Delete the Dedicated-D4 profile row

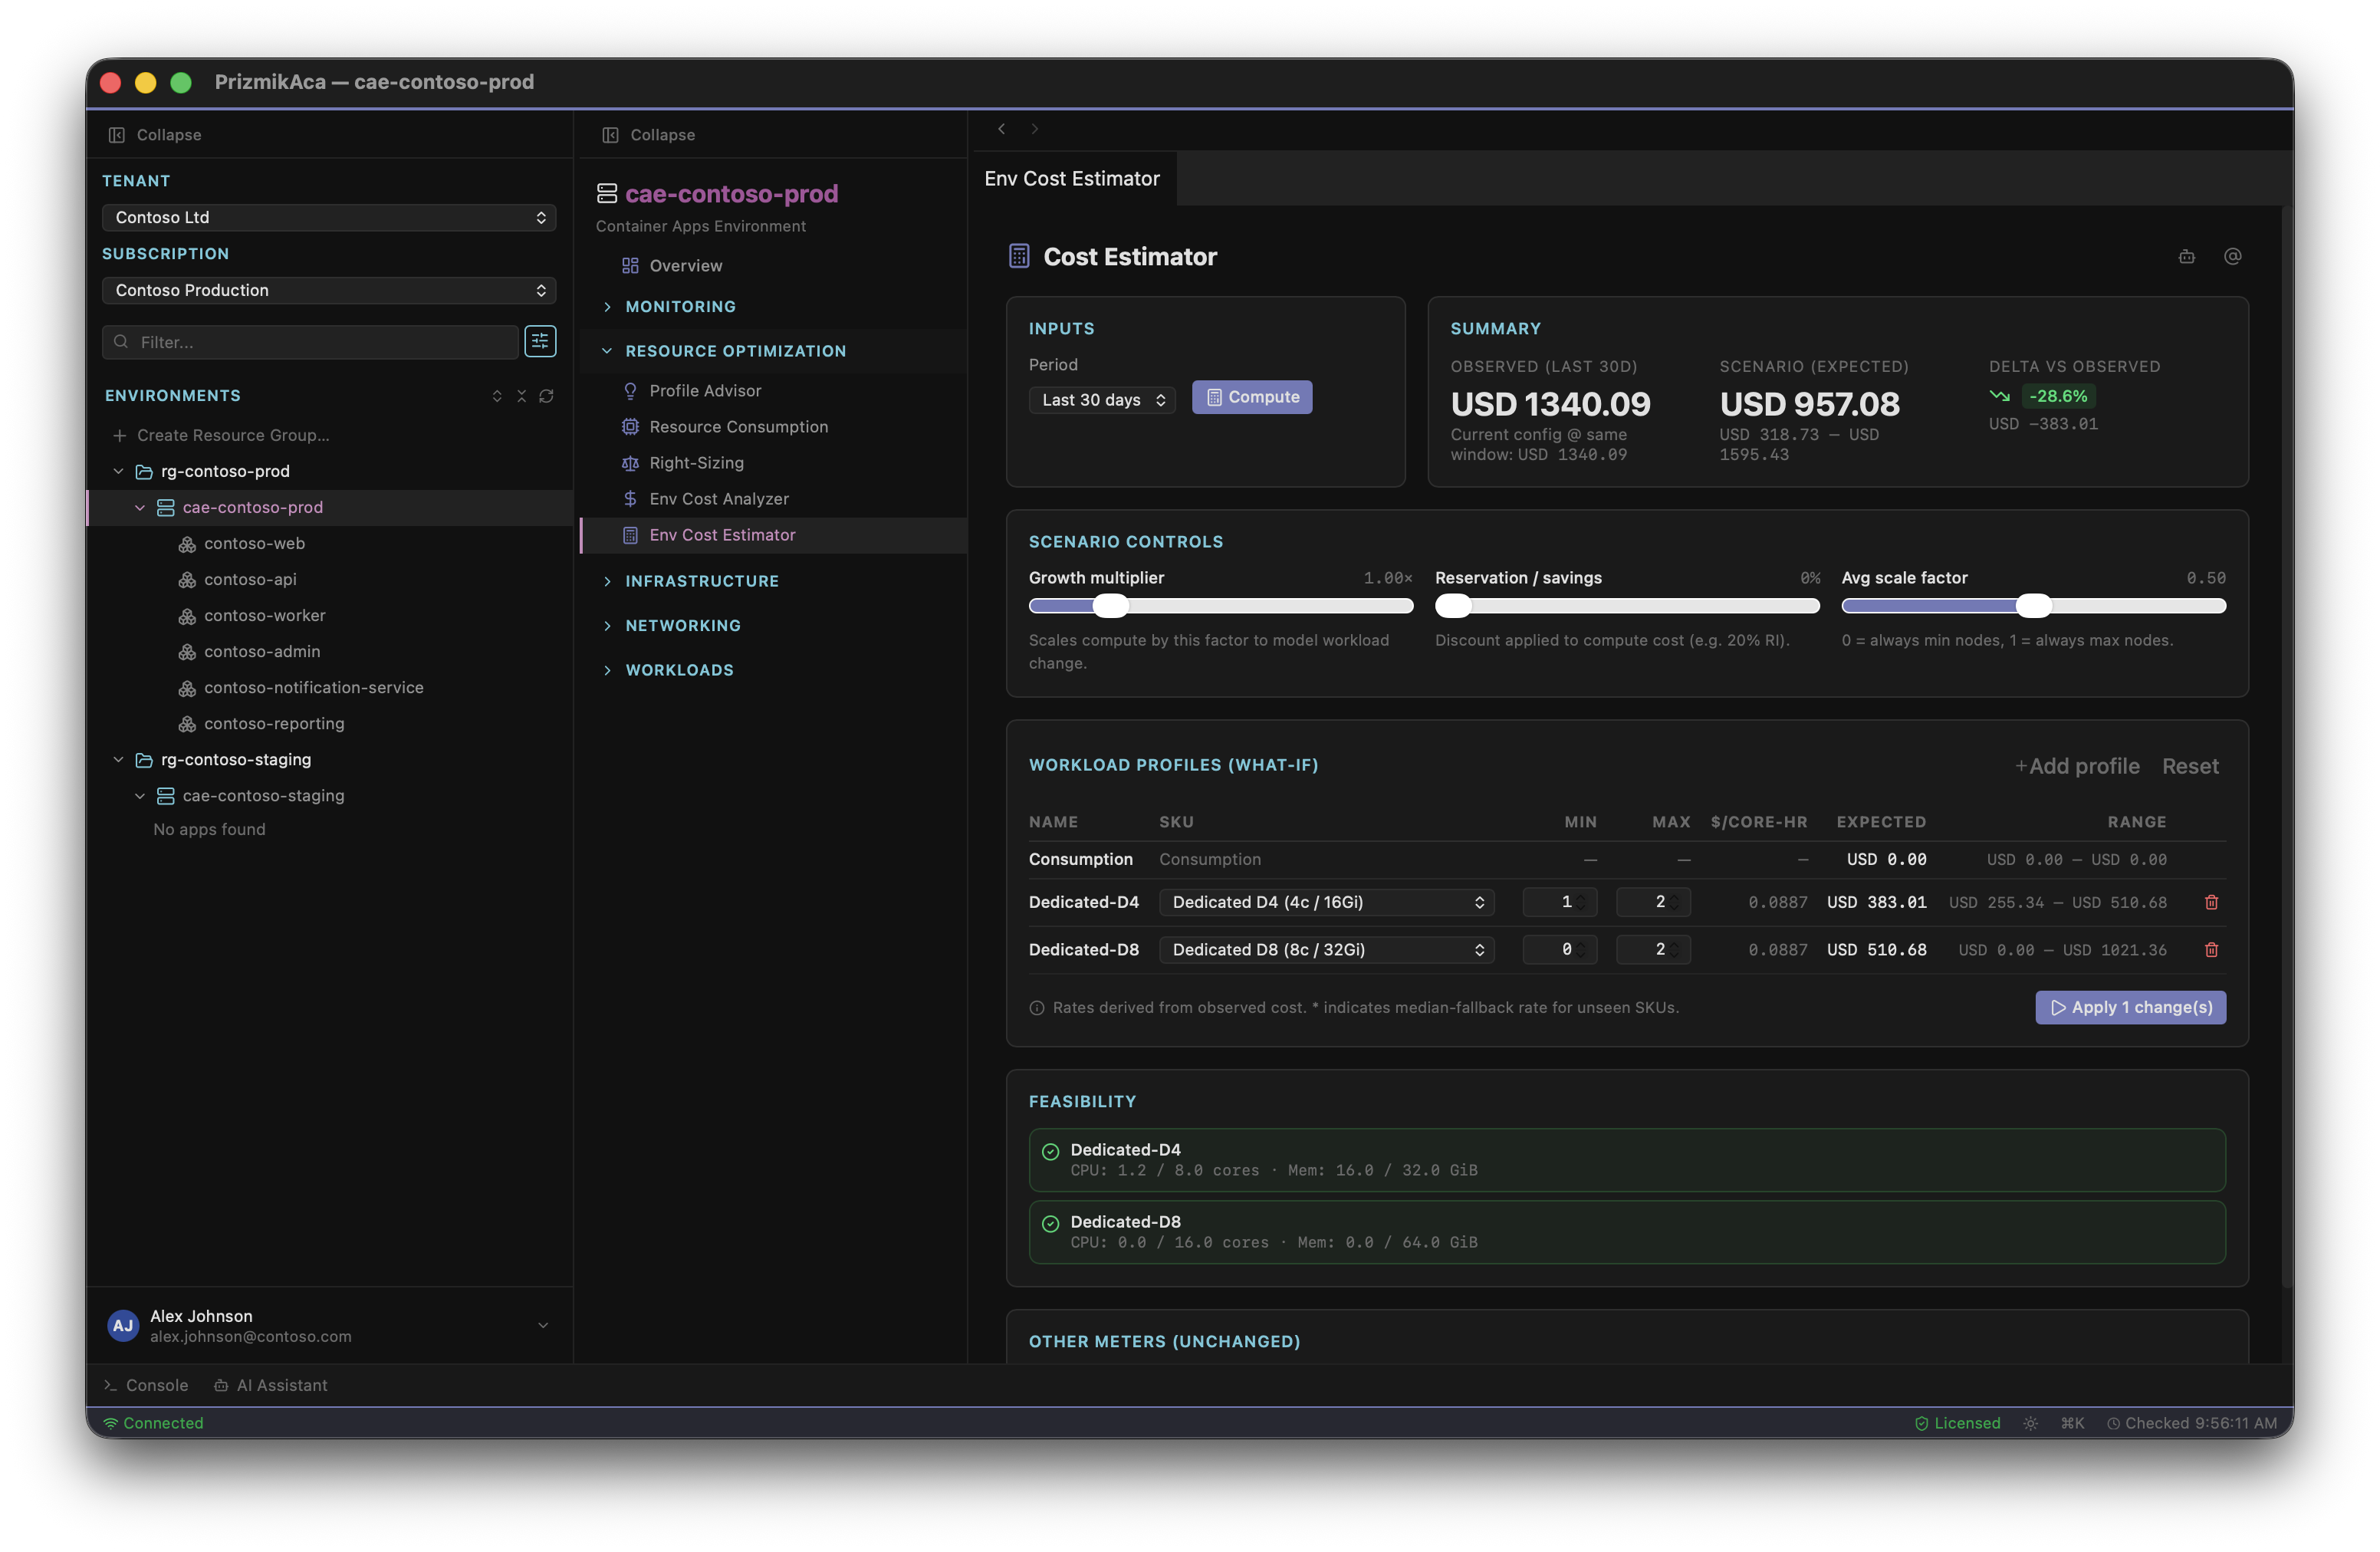[2211, 902]
